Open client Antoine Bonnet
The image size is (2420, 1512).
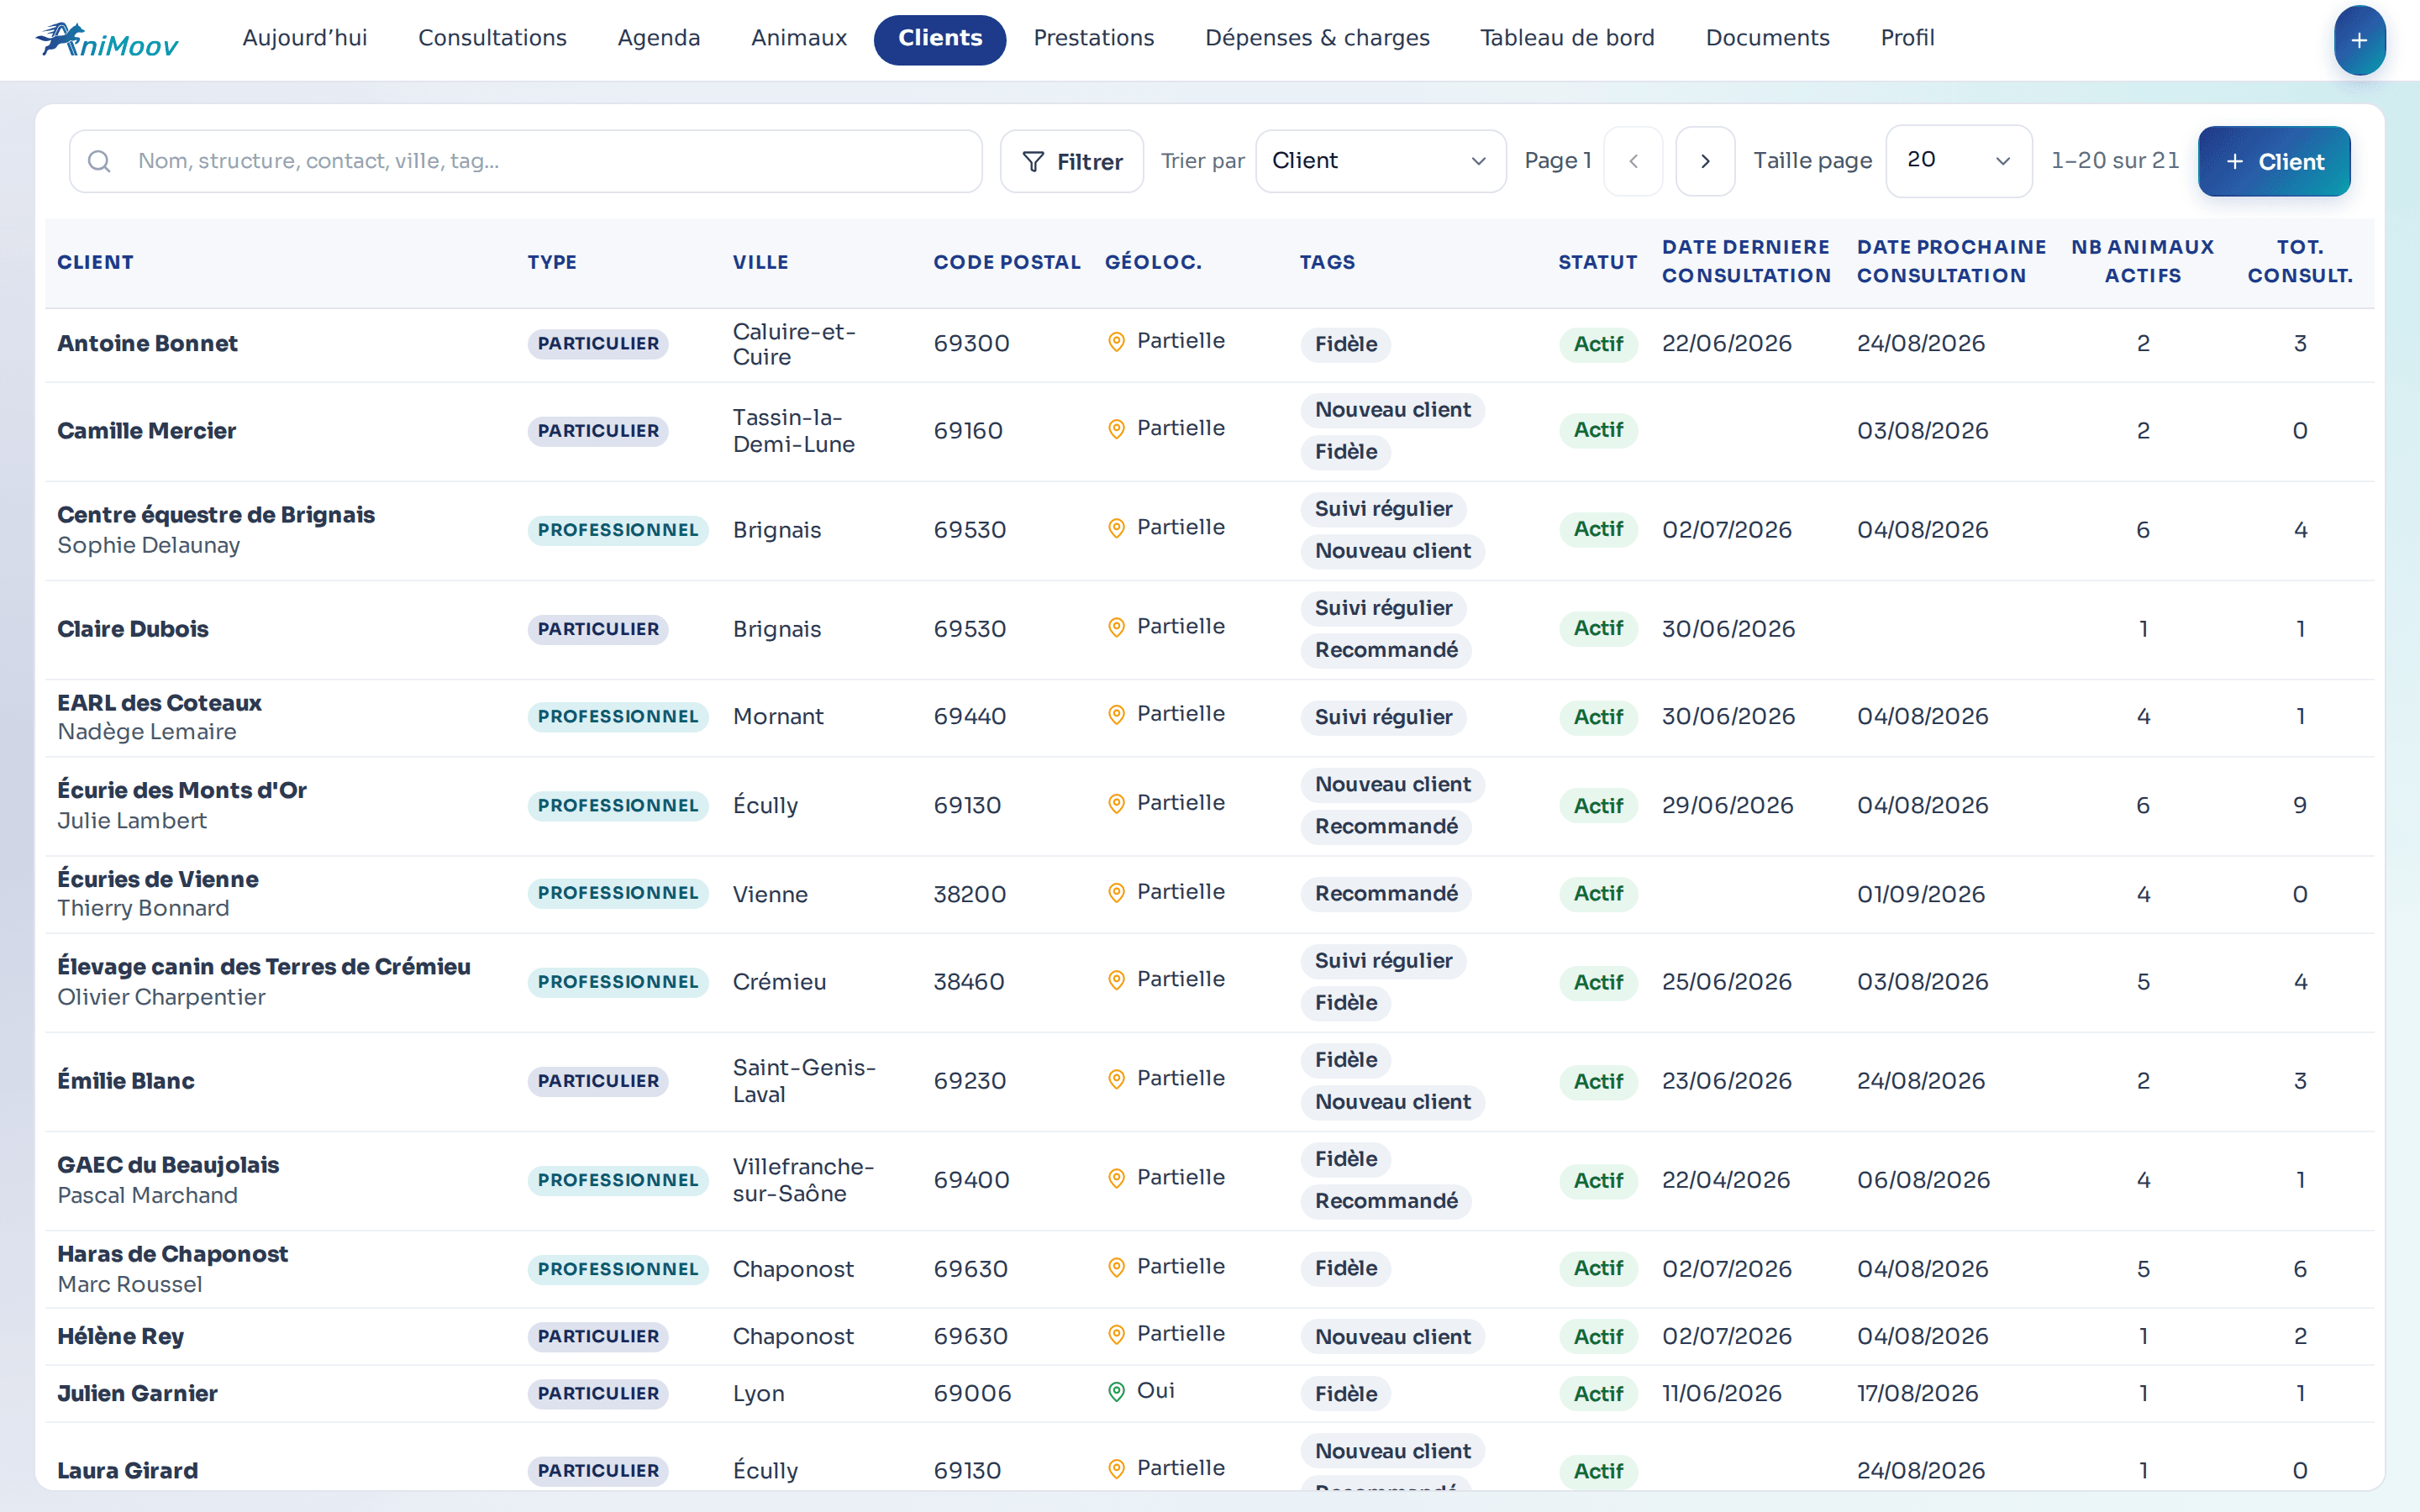[x=147, y=343]
